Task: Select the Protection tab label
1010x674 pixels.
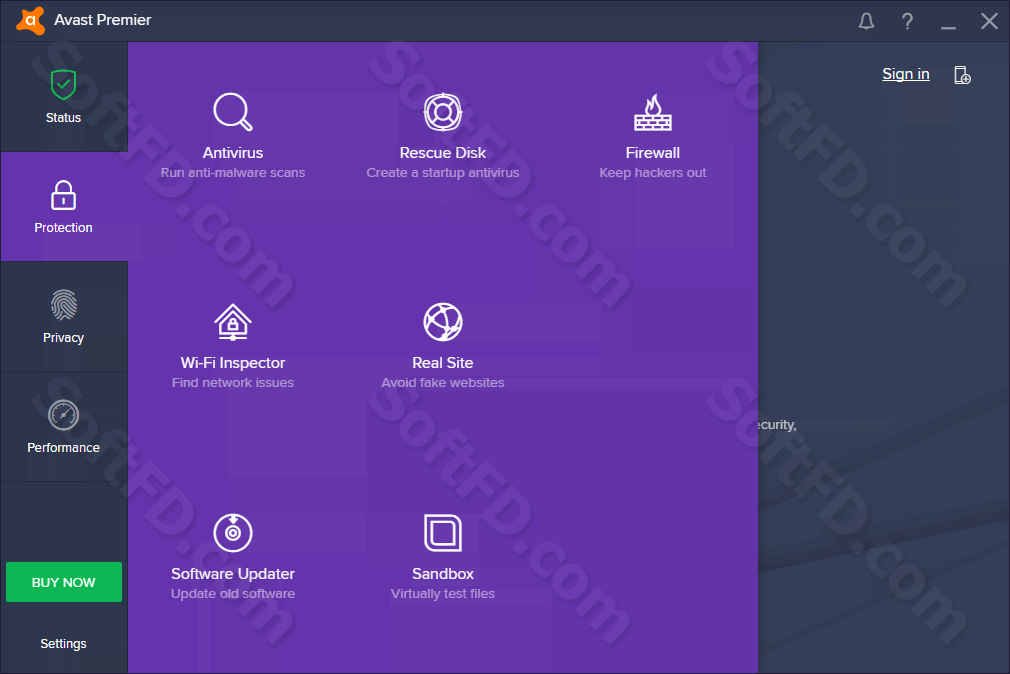Action: pyautogui.click(x=63, y=227)
